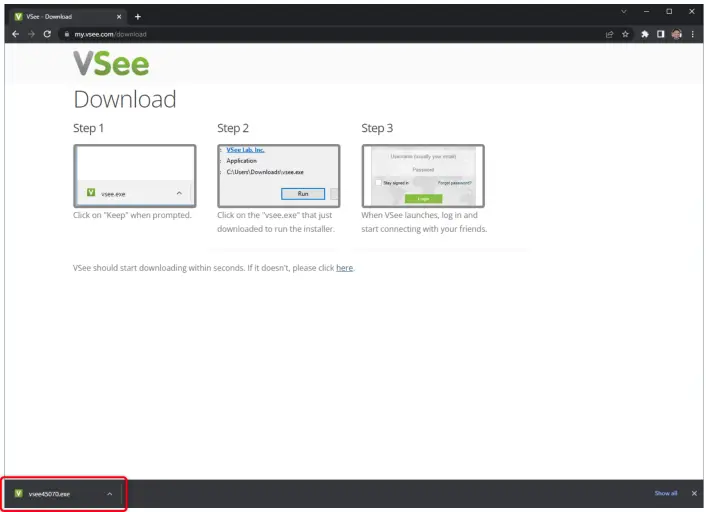Go back to the previous page
This screenshot has width=706, height=512.
tap(15, 34)
